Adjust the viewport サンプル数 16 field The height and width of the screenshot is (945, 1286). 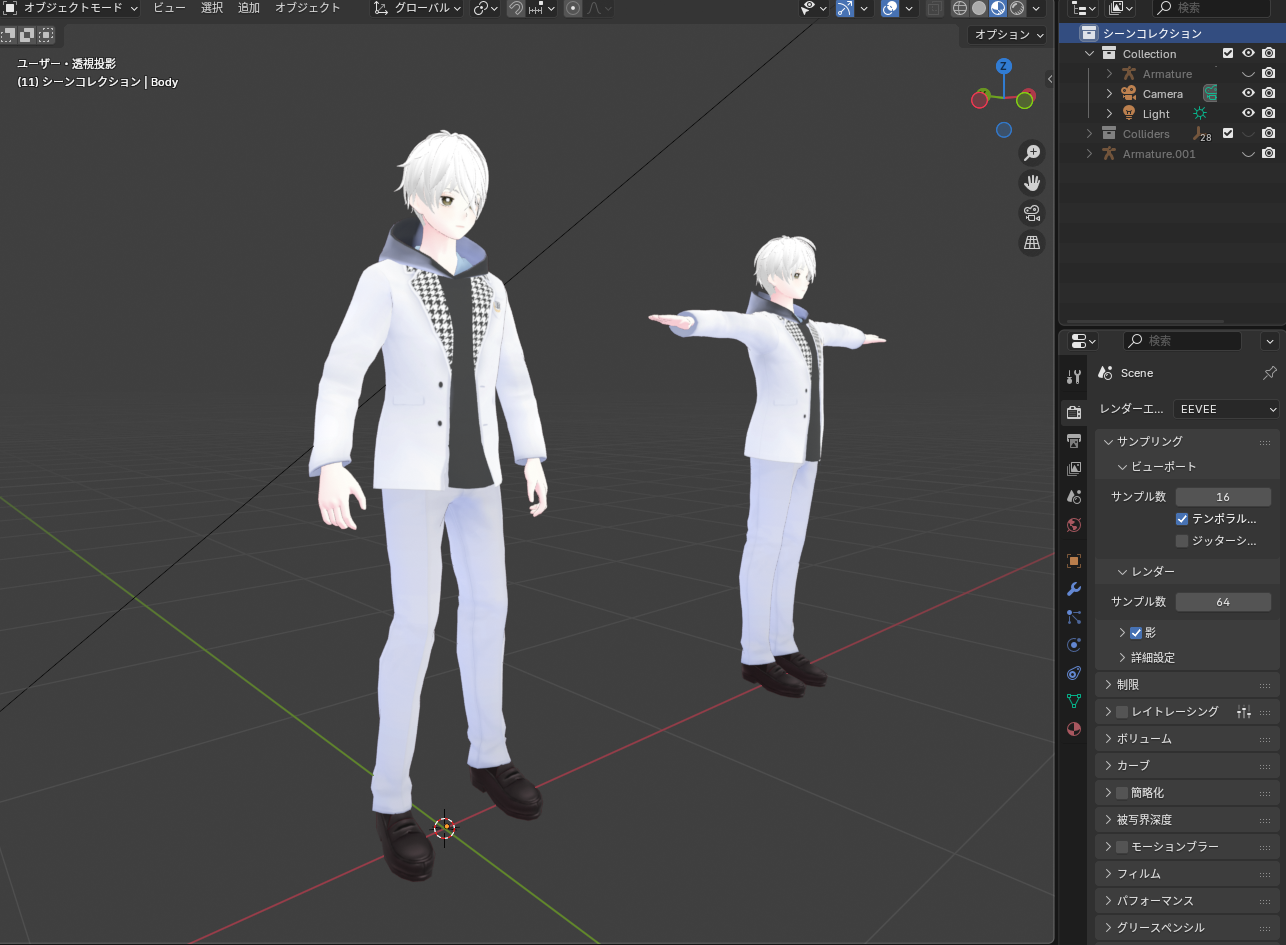click(1223, 497)
